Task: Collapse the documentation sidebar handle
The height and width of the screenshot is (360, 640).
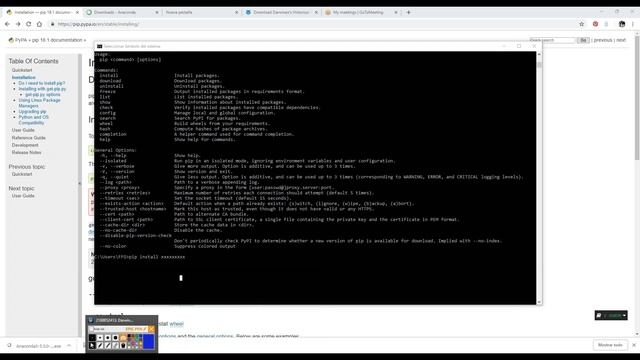Action: click(80, 184)
